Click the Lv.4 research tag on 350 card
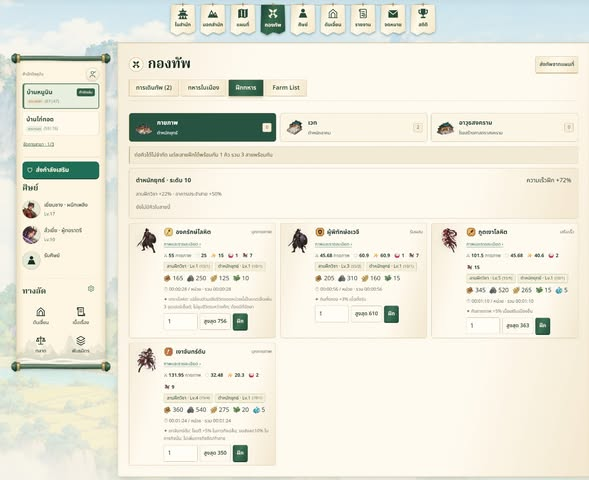Viewport: 589px width, 480px height. pyautogui.click(x=188, y=398)
